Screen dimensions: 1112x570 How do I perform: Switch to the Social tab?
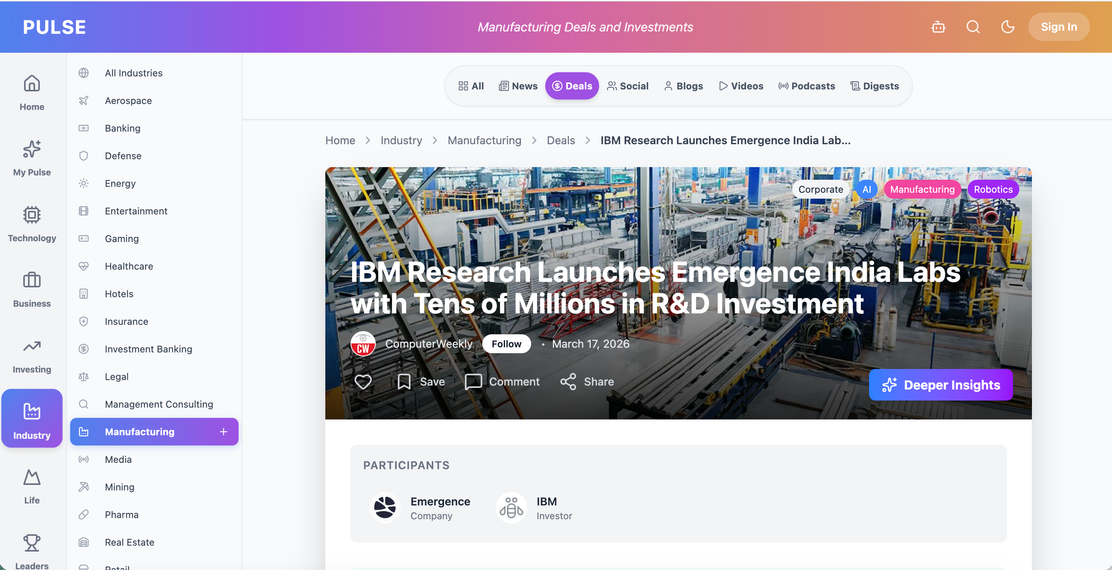(628, 86)
